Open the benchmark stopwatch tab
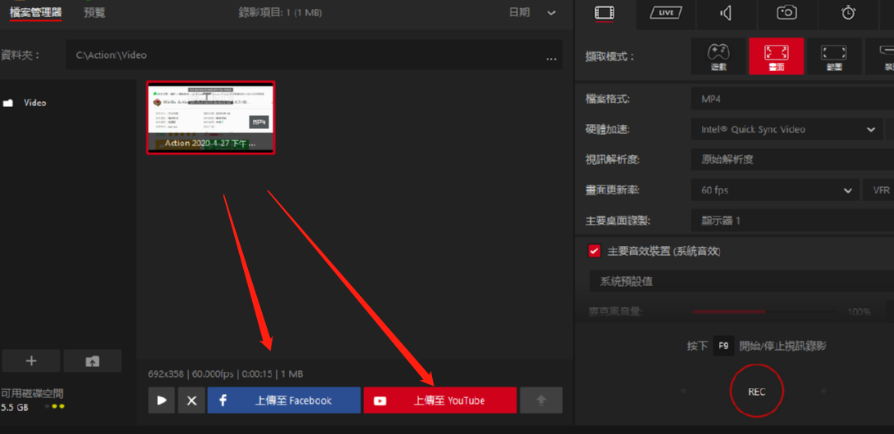The image size is (894, 434). pos(848,13)
